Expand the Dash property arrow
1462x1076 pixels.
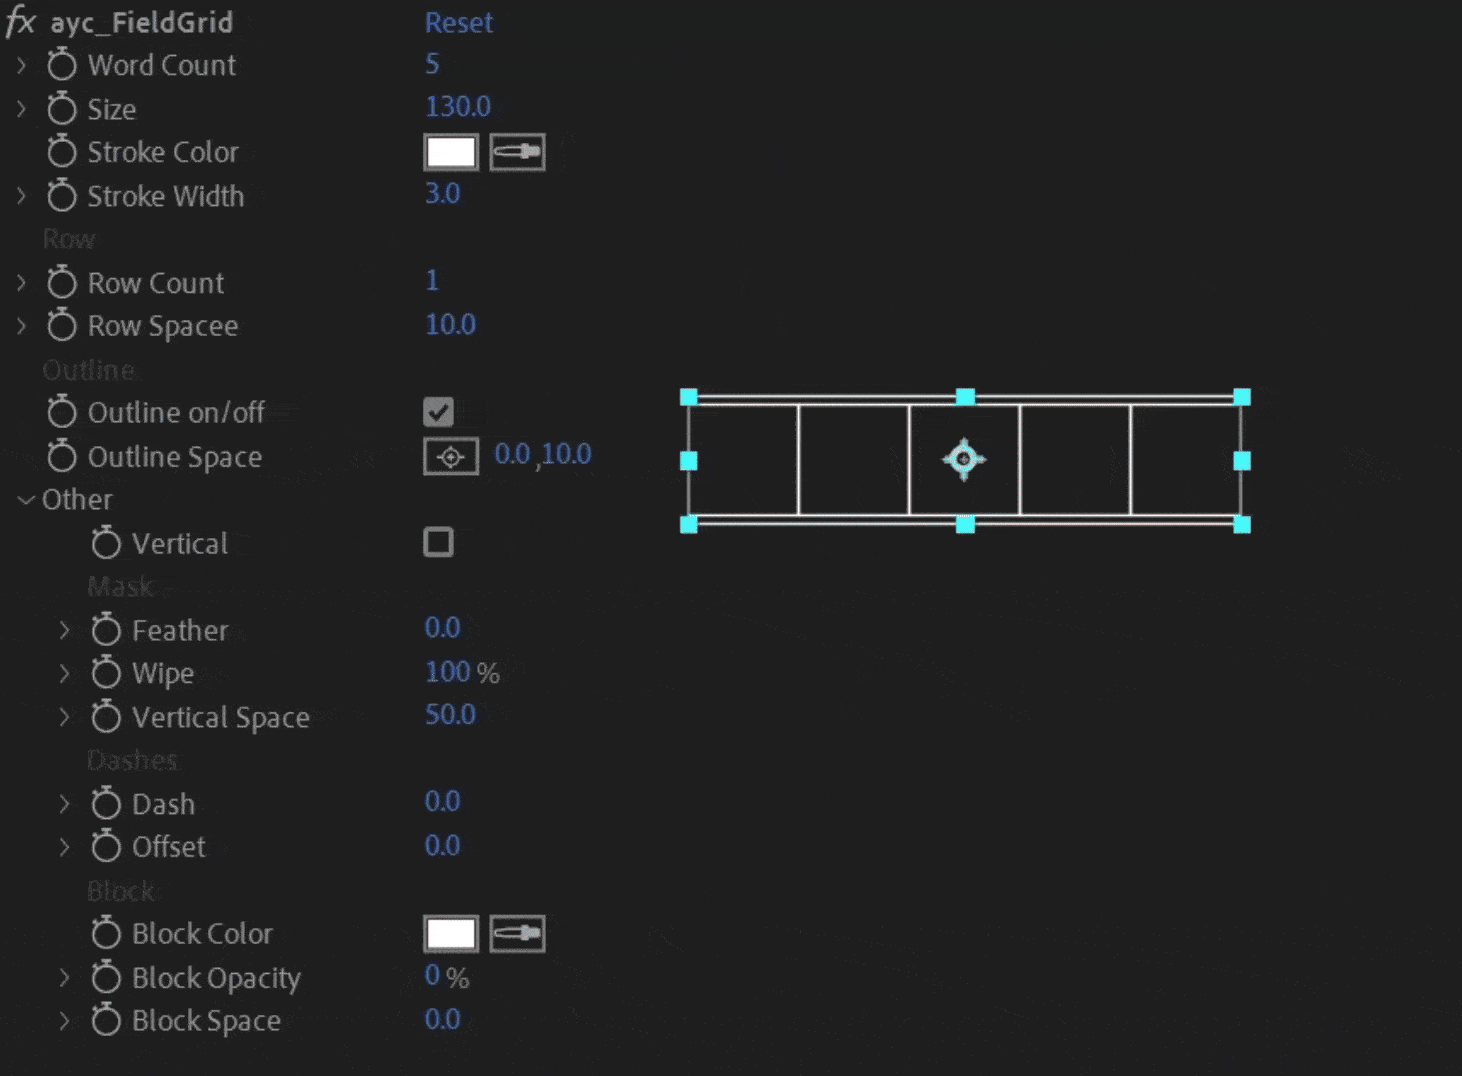pos(65,804)
